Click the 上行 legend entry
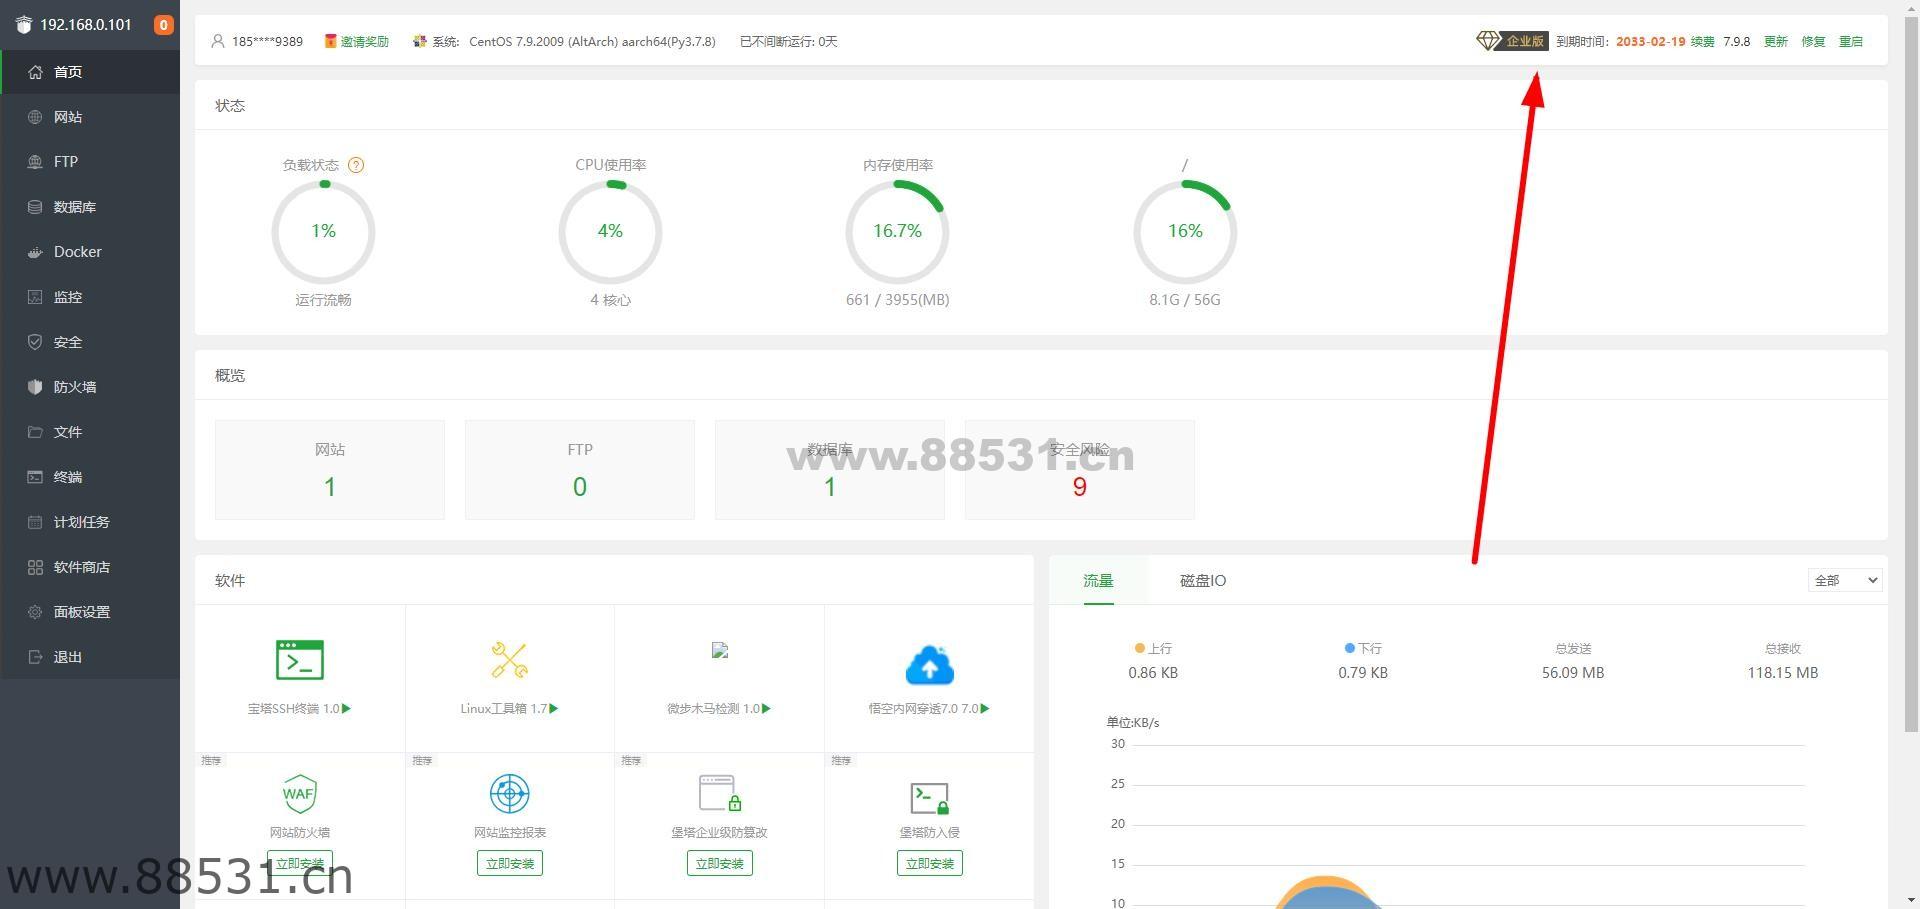1920x909 pixels. (1153, 649)
